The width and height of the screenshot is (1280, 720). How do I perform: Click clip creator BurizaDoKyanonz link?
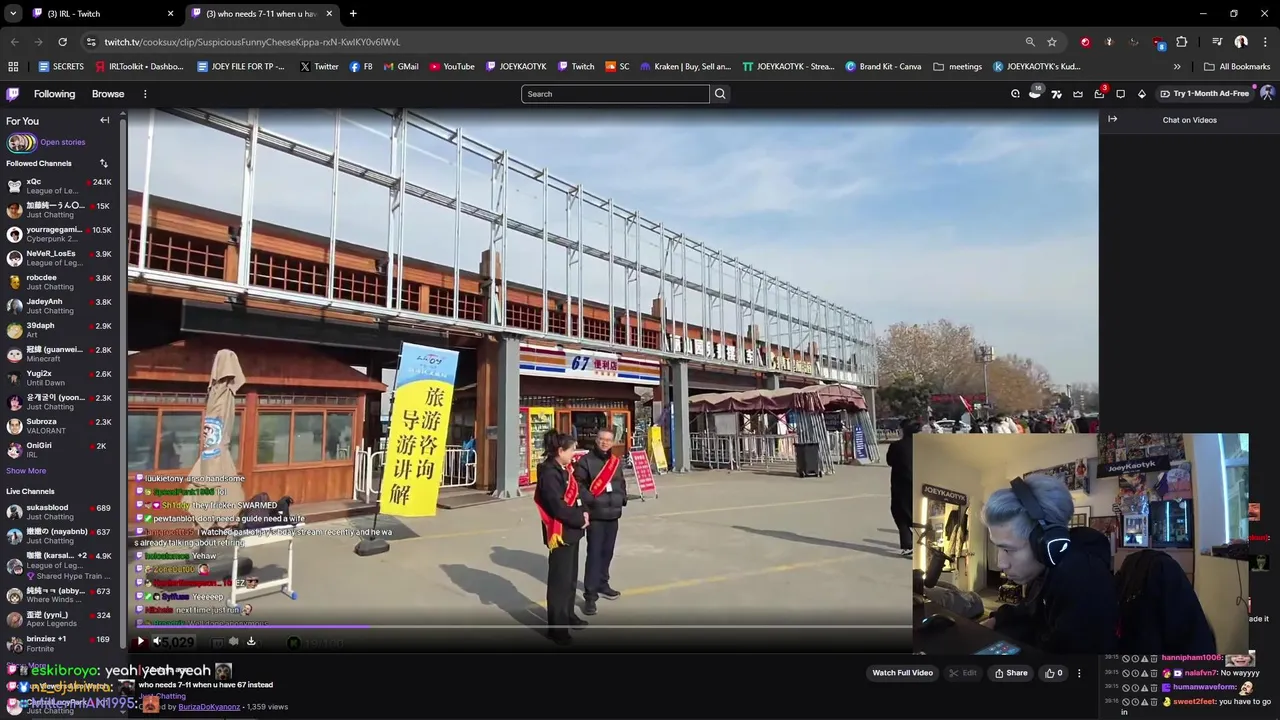tap(210, 707)
